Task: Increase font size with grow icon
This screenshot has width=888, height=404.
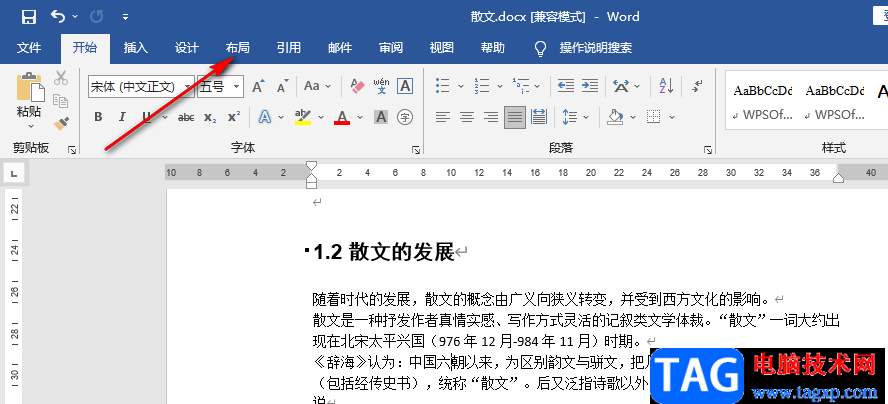Action: (258, 86)
